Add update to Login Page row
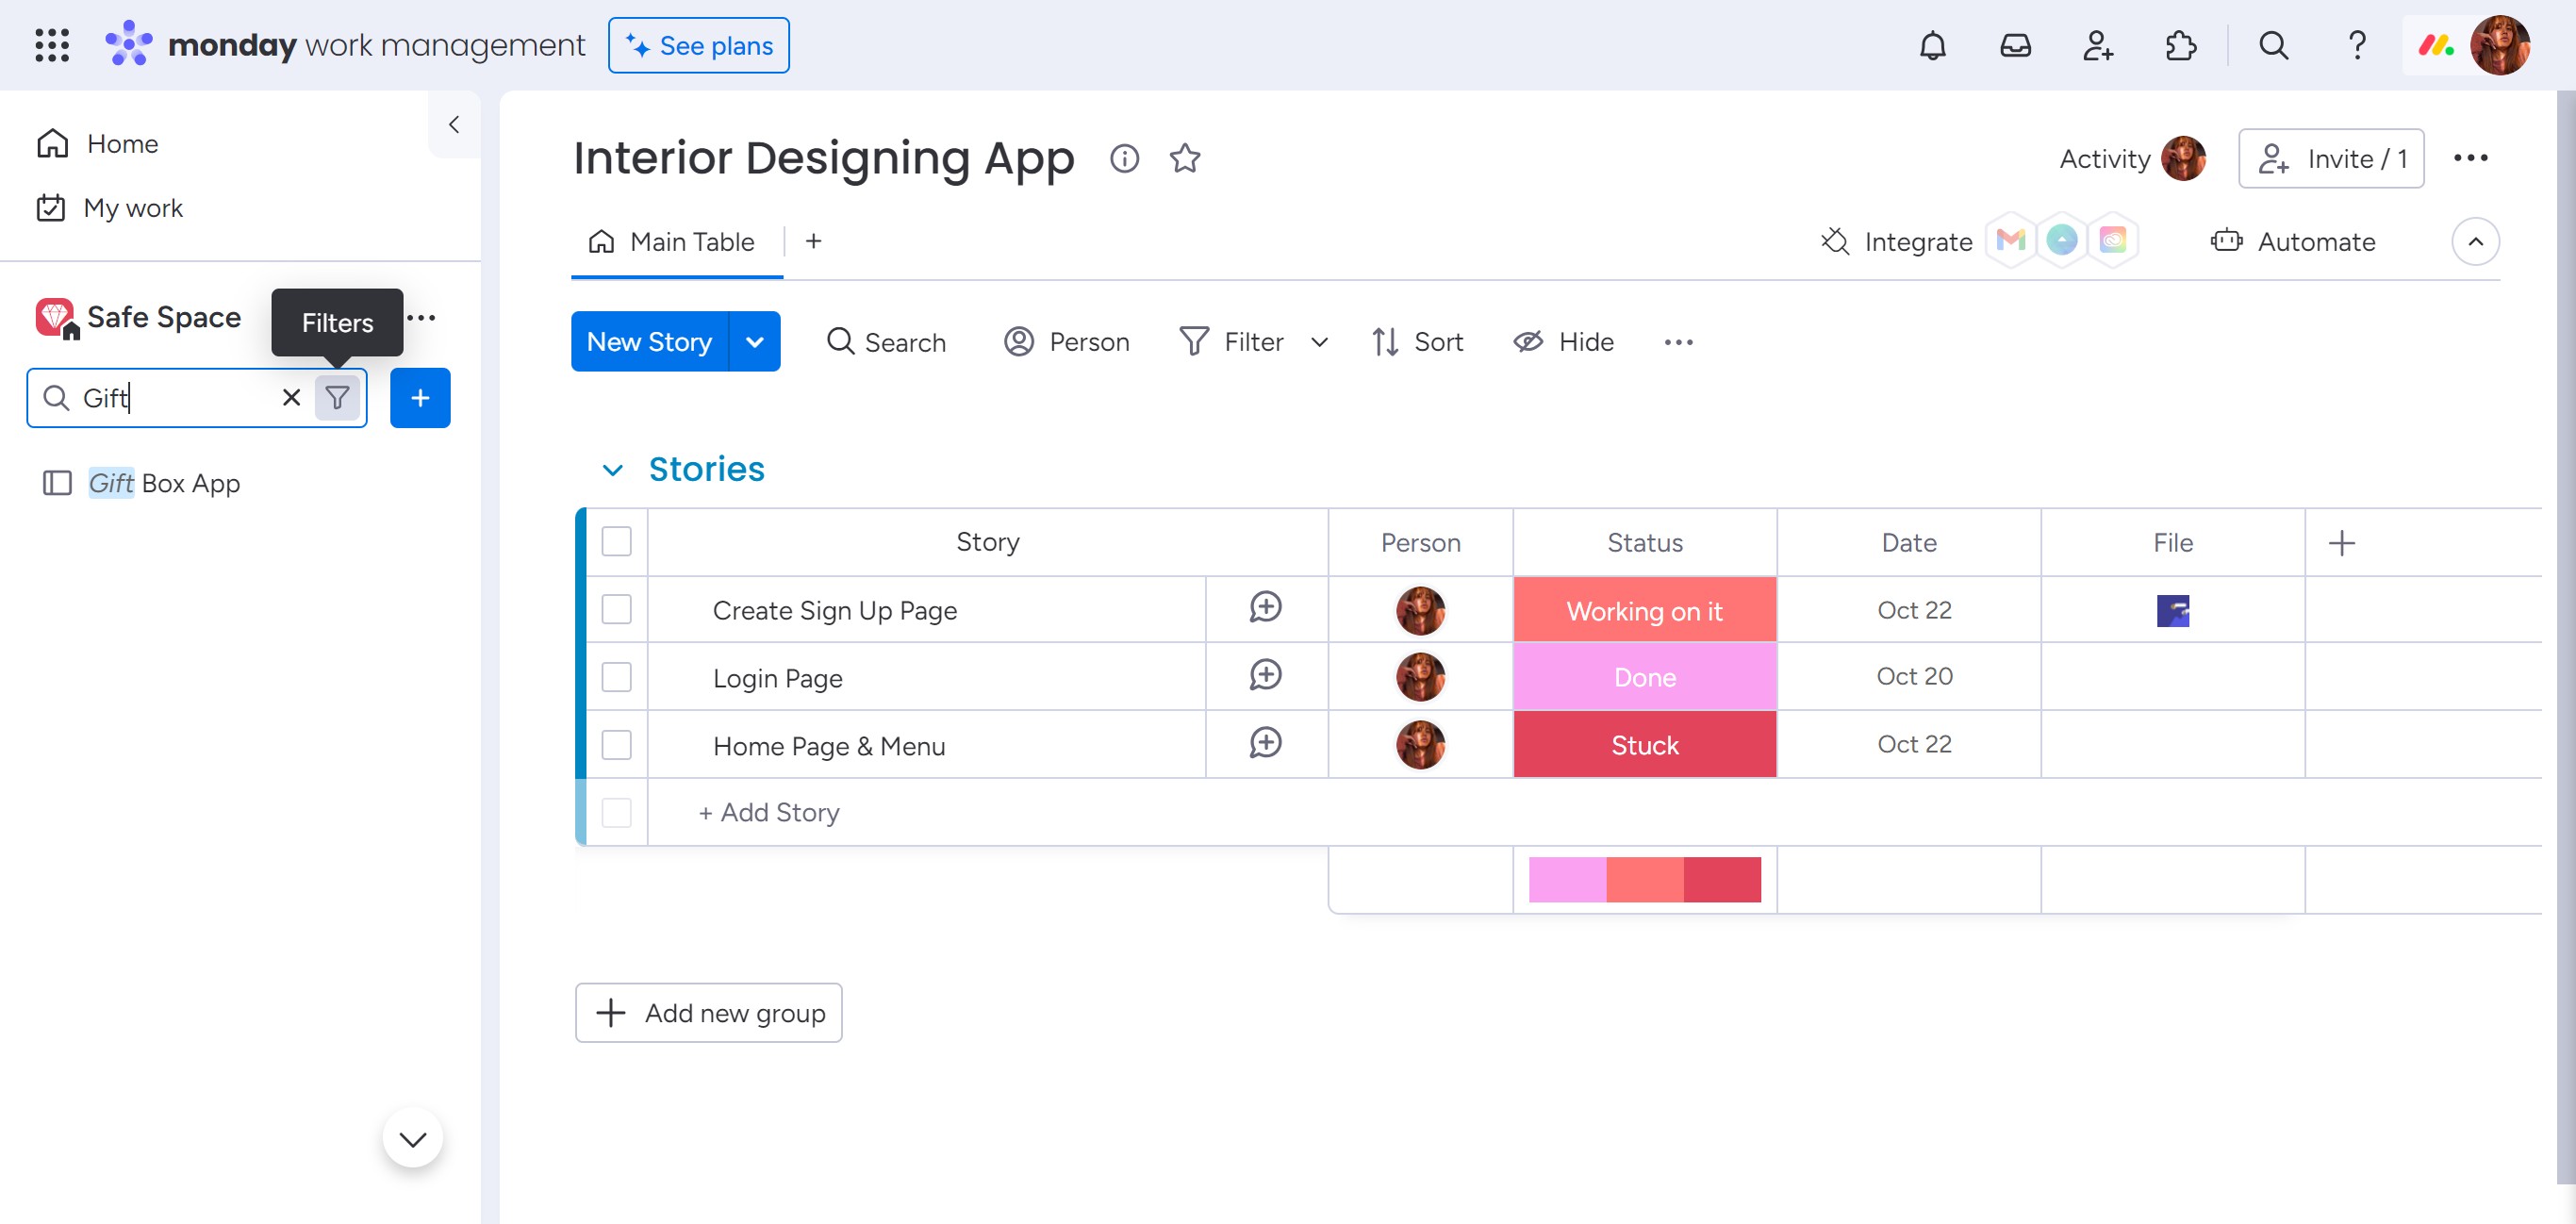Image resolution: width=2576 pixels, height=1224 pixels. tap(1265, 676)
